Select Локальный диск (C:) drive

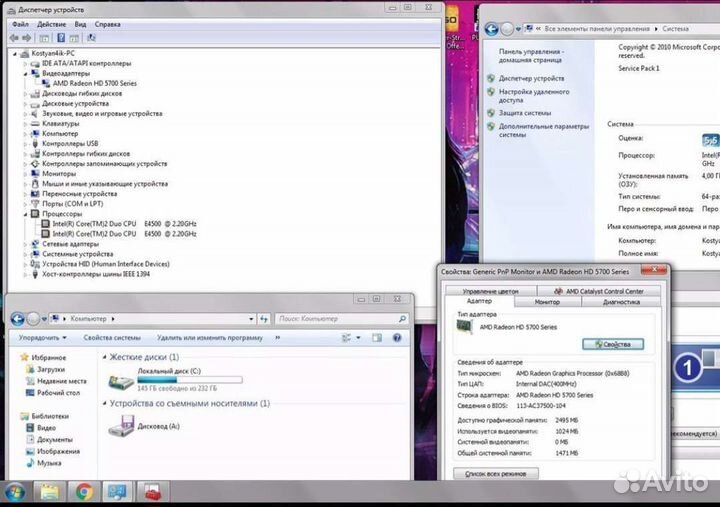(x=175, y=379)
